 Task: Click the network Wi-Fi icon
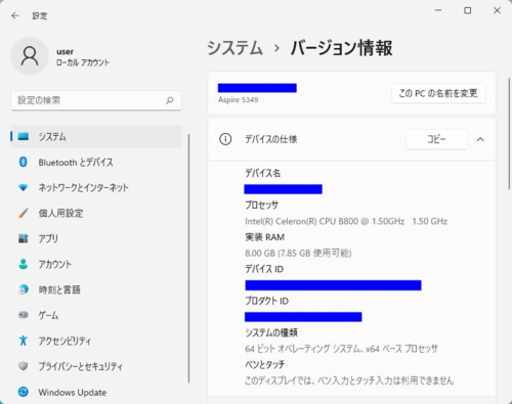click(x=23, y=188)
